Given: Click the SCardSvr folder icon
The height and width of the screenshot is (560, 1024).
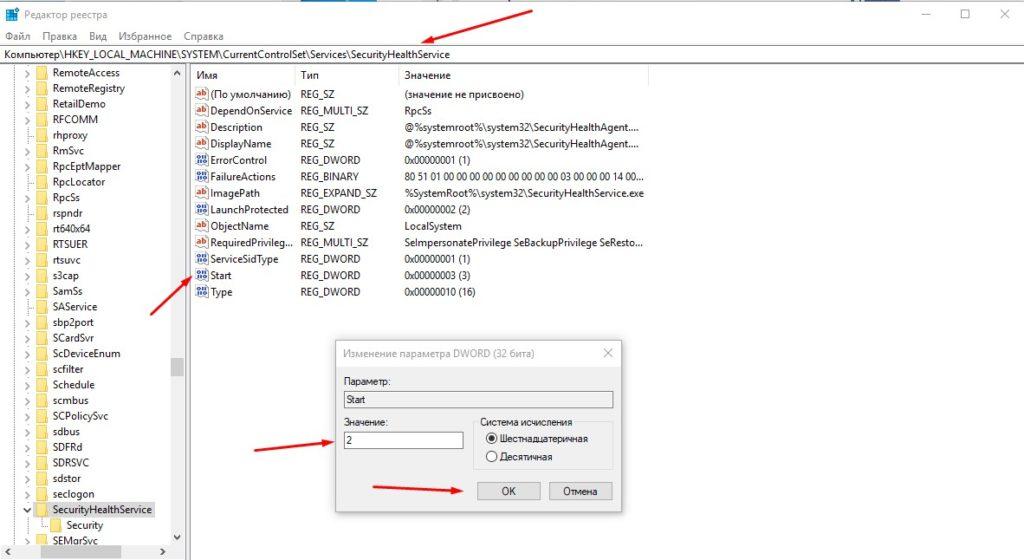Looking at the screenshot, I should pyautogui.click(x=42, y=338).
